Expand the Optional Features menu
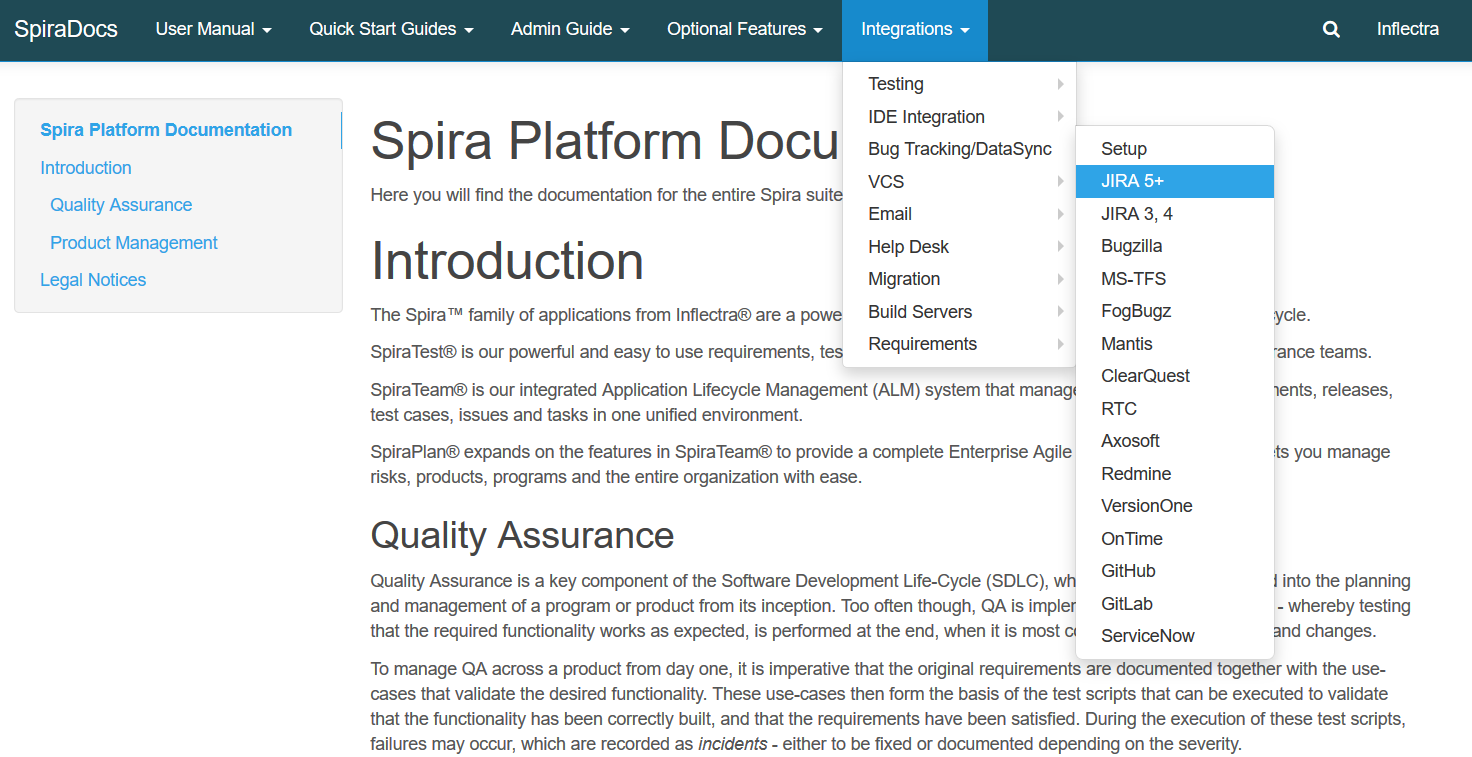1472x757 pixels. pos(745,30)
